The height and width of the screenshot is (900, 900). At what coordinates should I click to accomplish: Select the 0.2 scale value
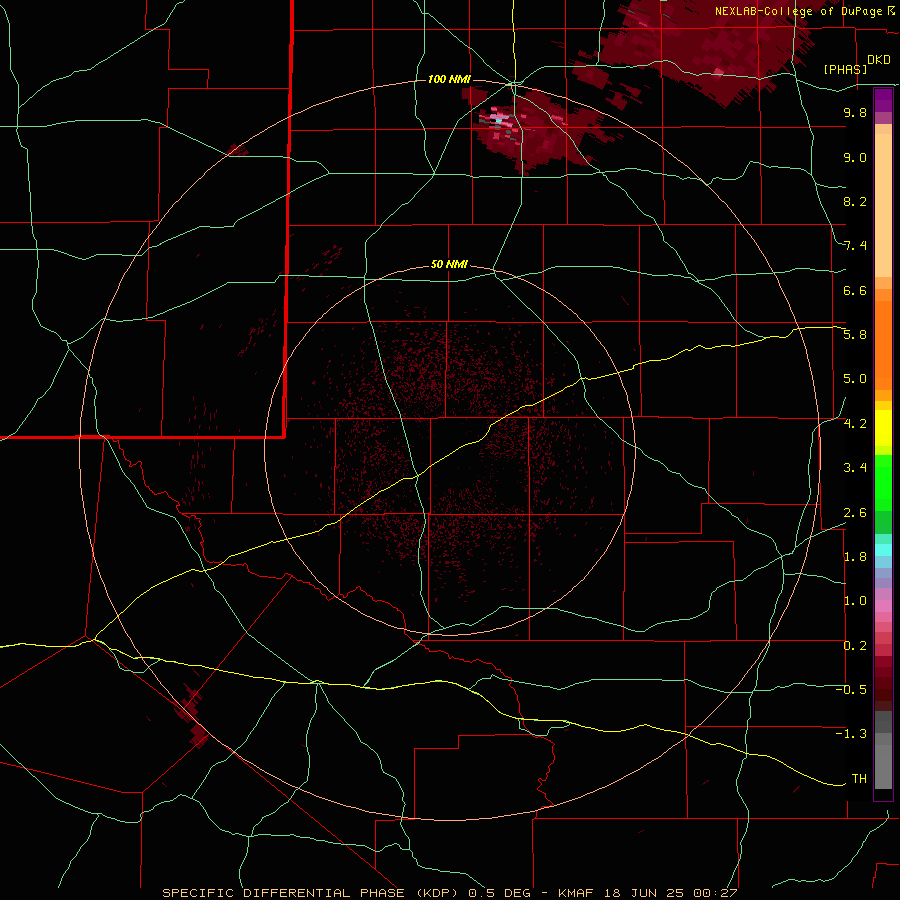(855, 646)
